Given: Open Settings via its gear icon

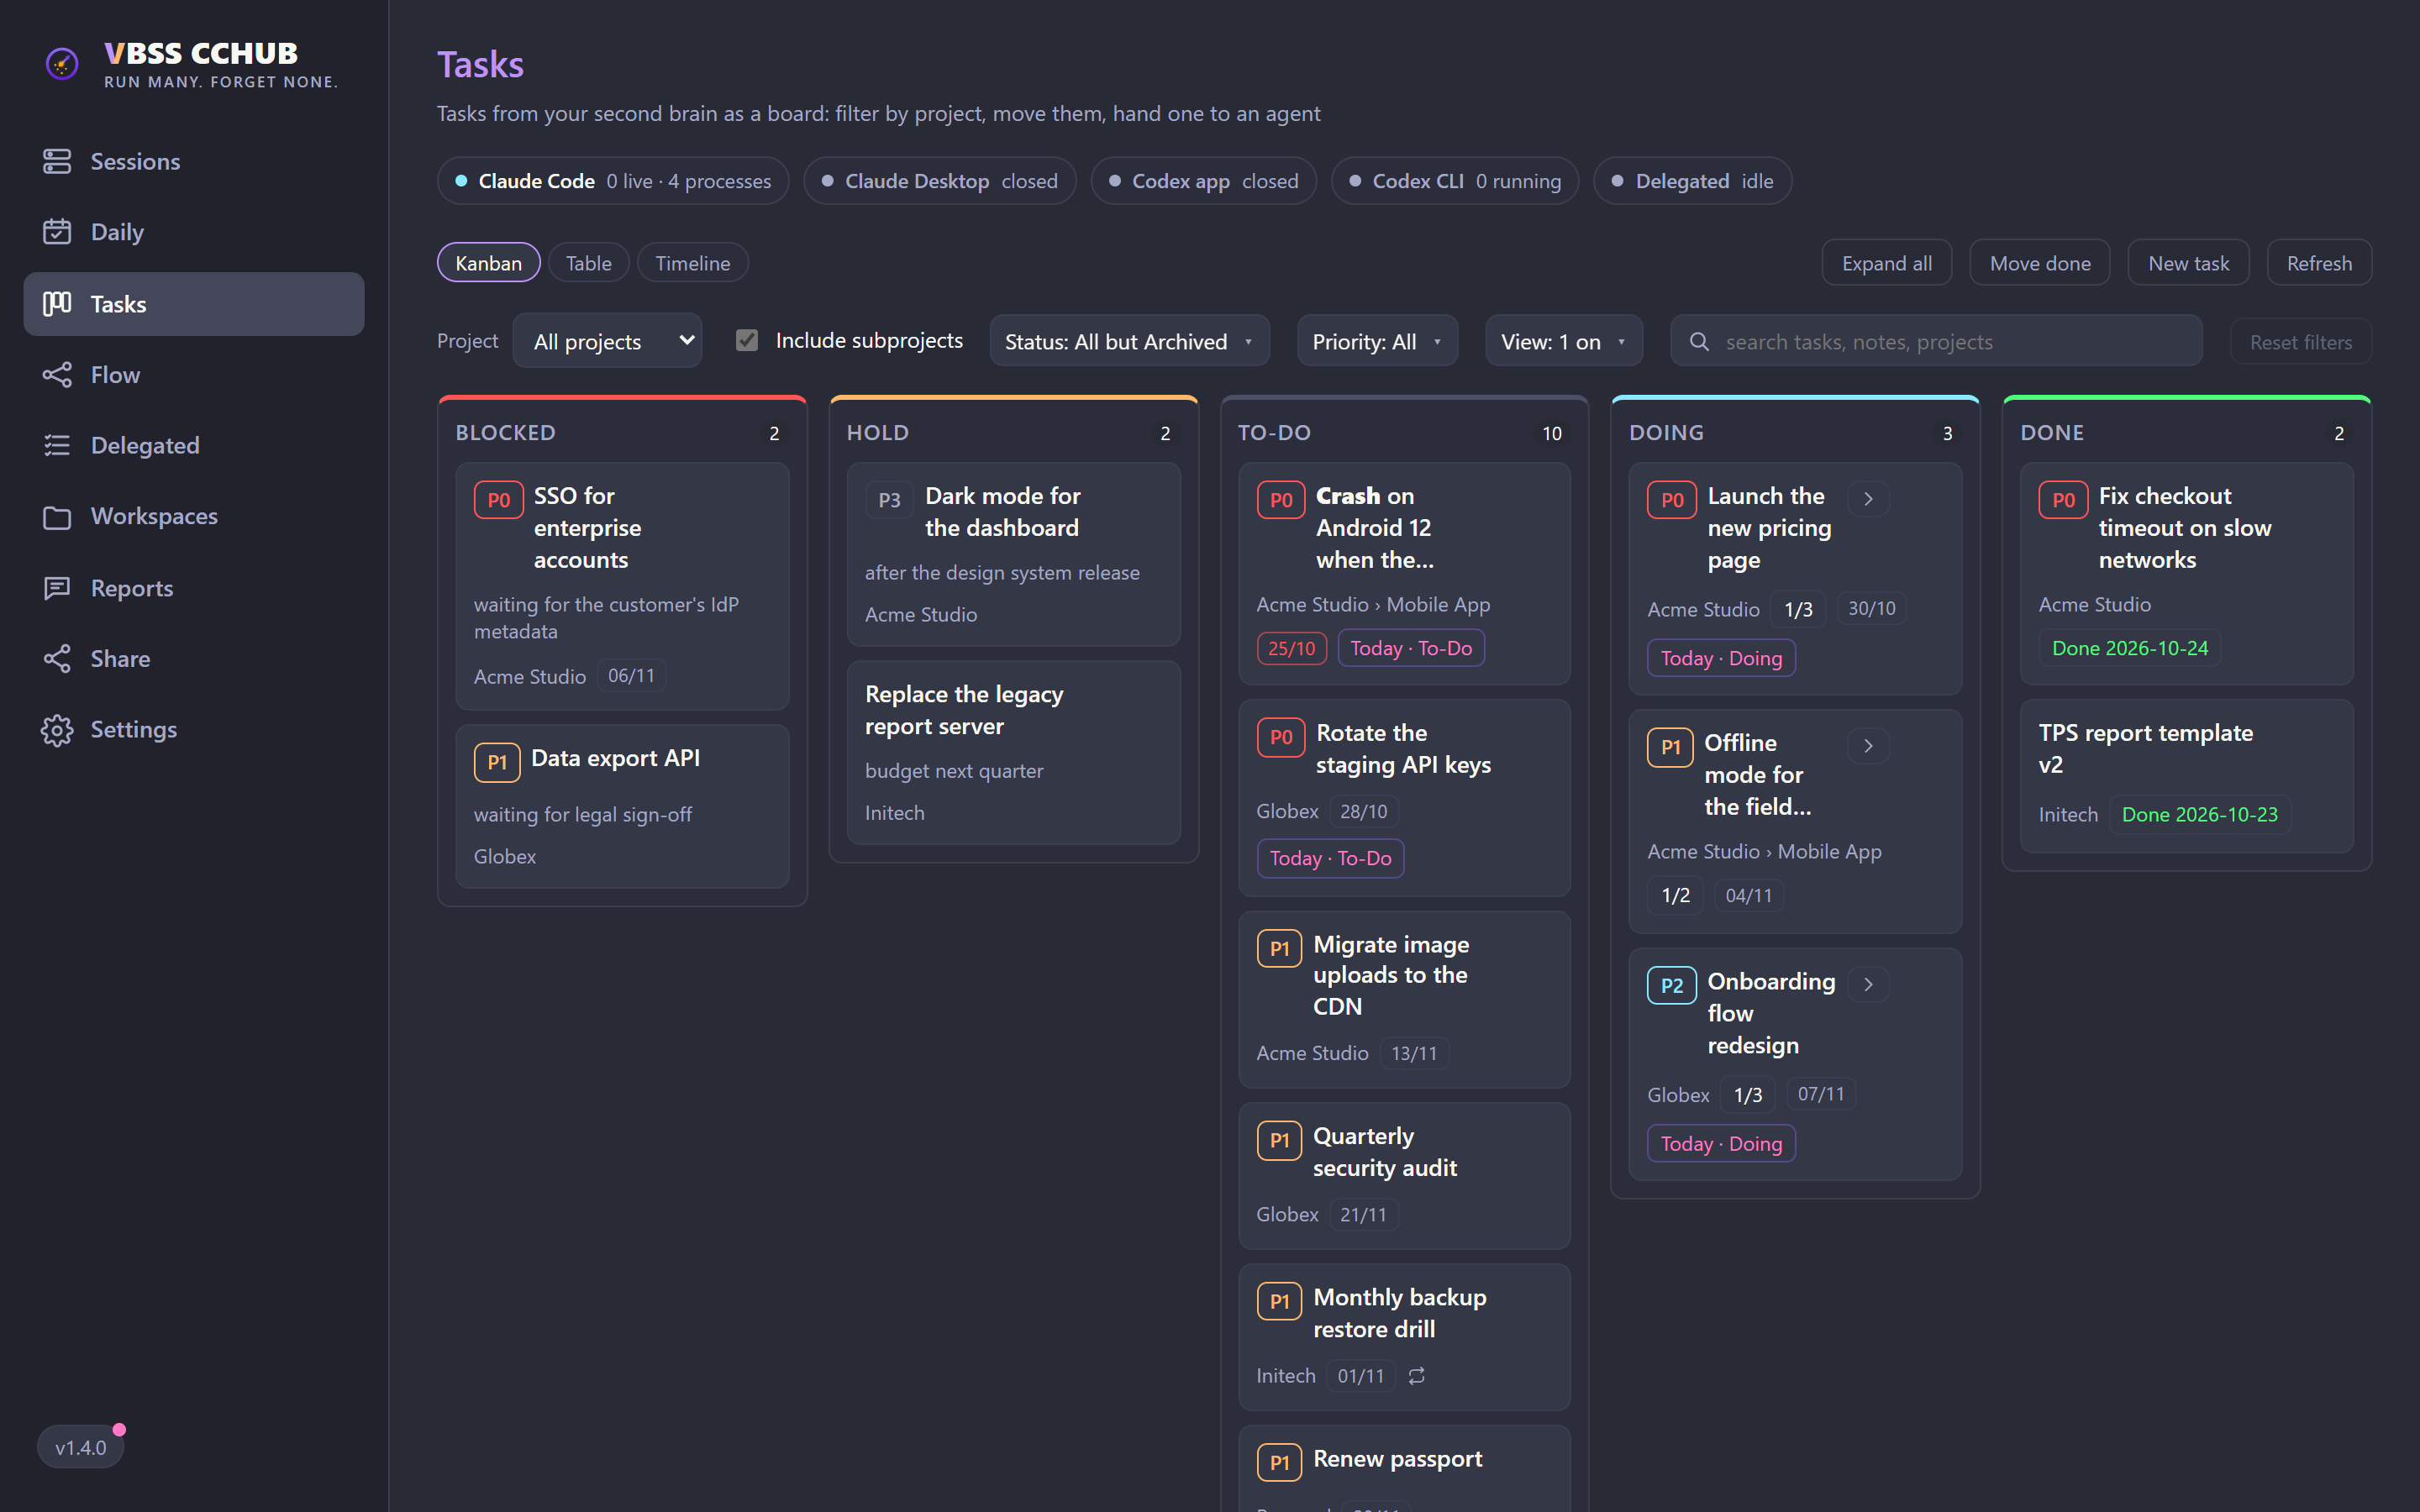Looking at the screenshot, I should [x=57, y=730].
